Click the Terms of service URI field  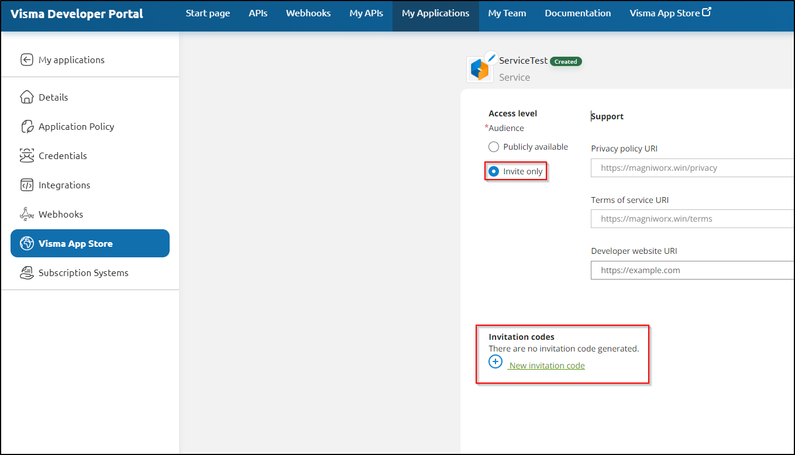[693, 219]
